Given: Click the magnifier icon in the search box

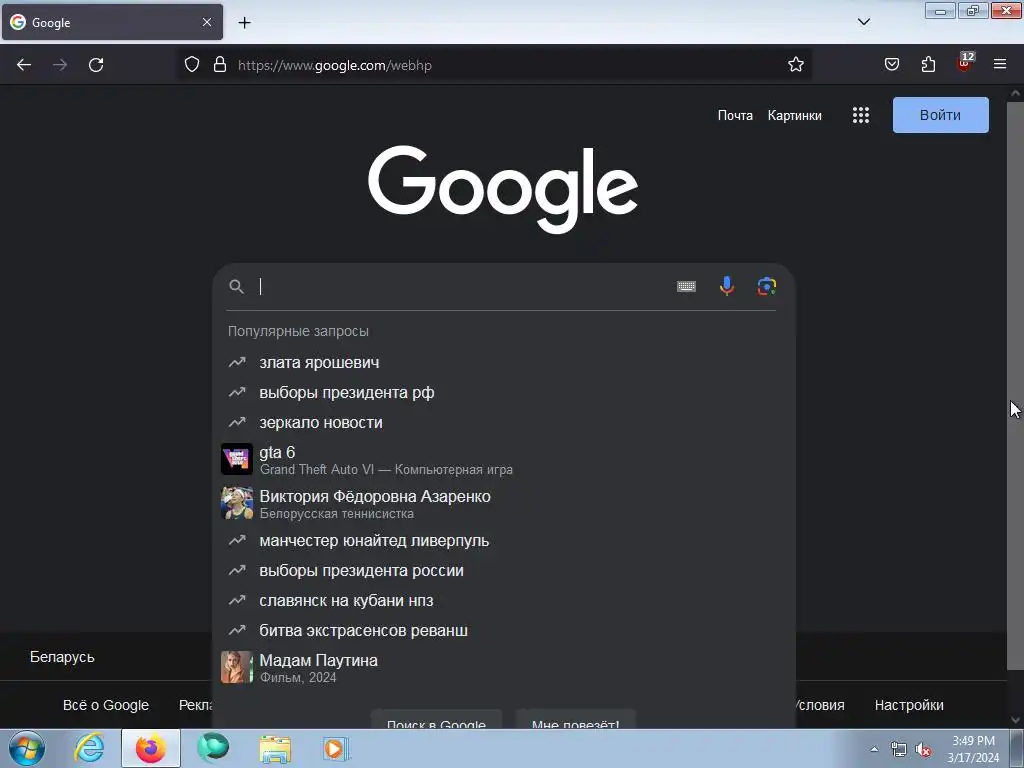Looking at the screenshot, I should [x=236, y=287].
